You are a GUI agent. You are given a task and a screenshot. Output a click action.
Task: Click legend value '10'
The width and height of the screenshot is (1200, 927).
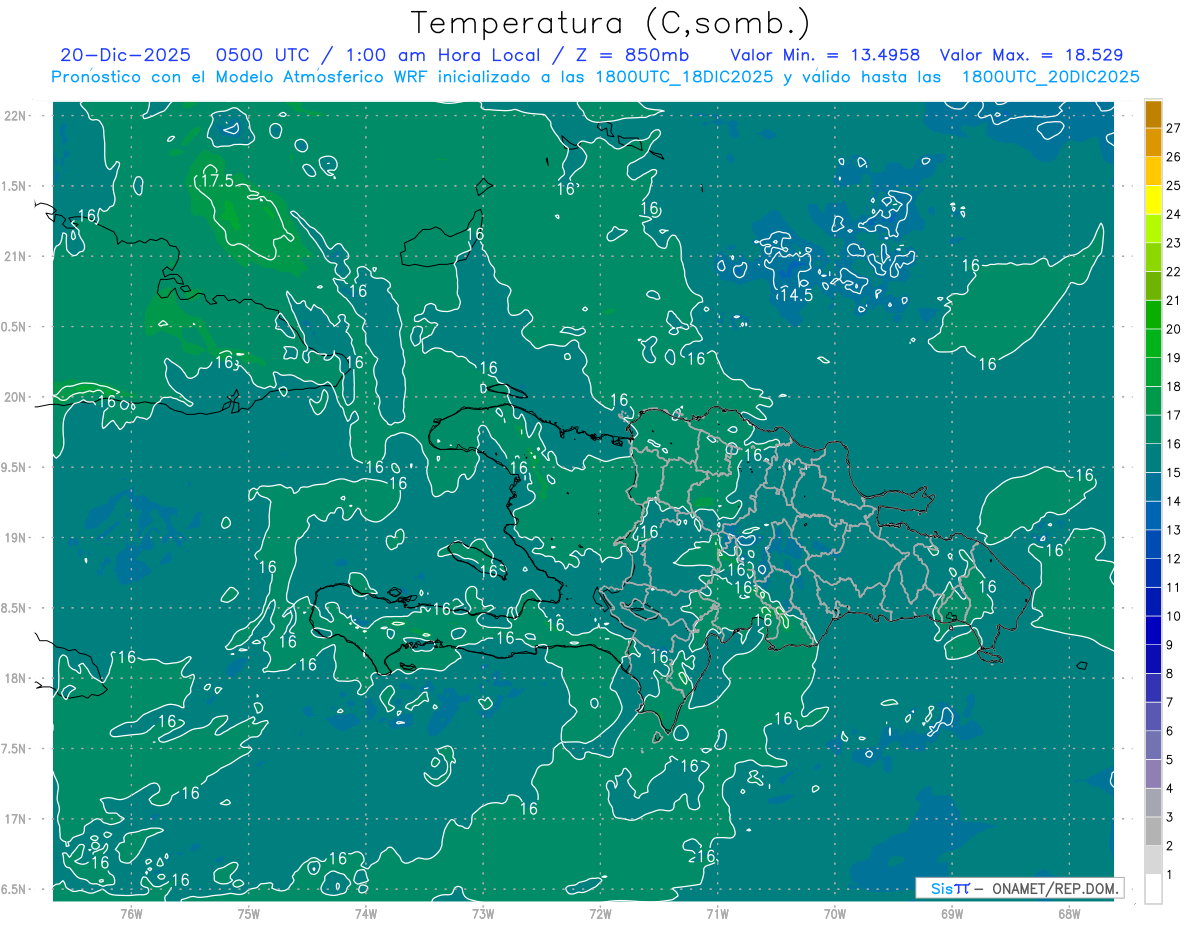[1173, 616]
